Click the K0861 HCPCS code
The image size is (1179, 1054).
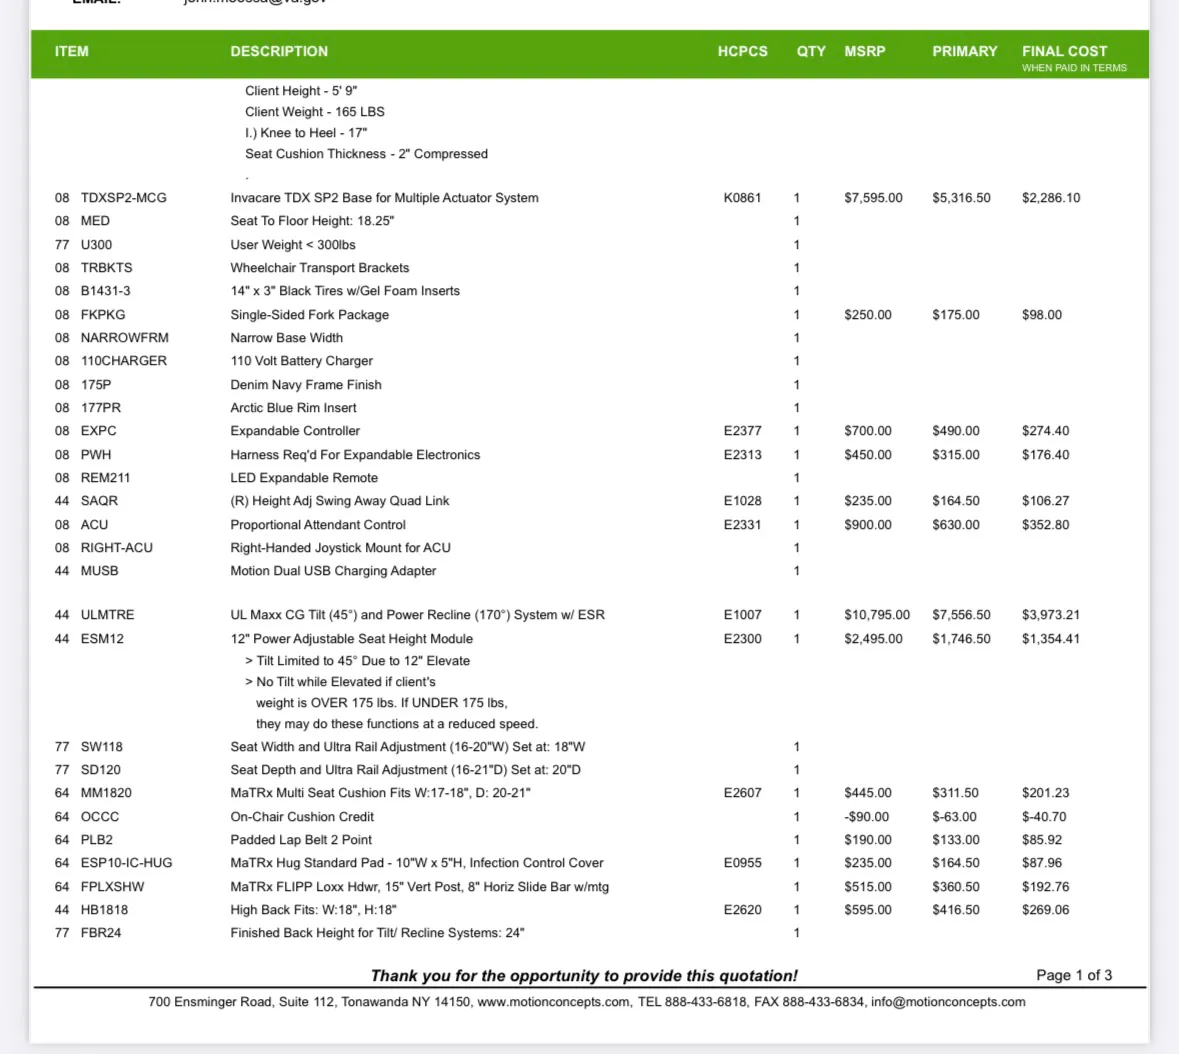[742, 198]
